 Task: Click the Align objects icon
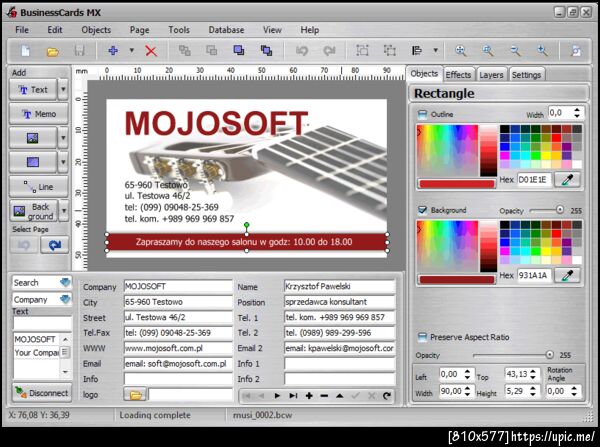[417, 50]
